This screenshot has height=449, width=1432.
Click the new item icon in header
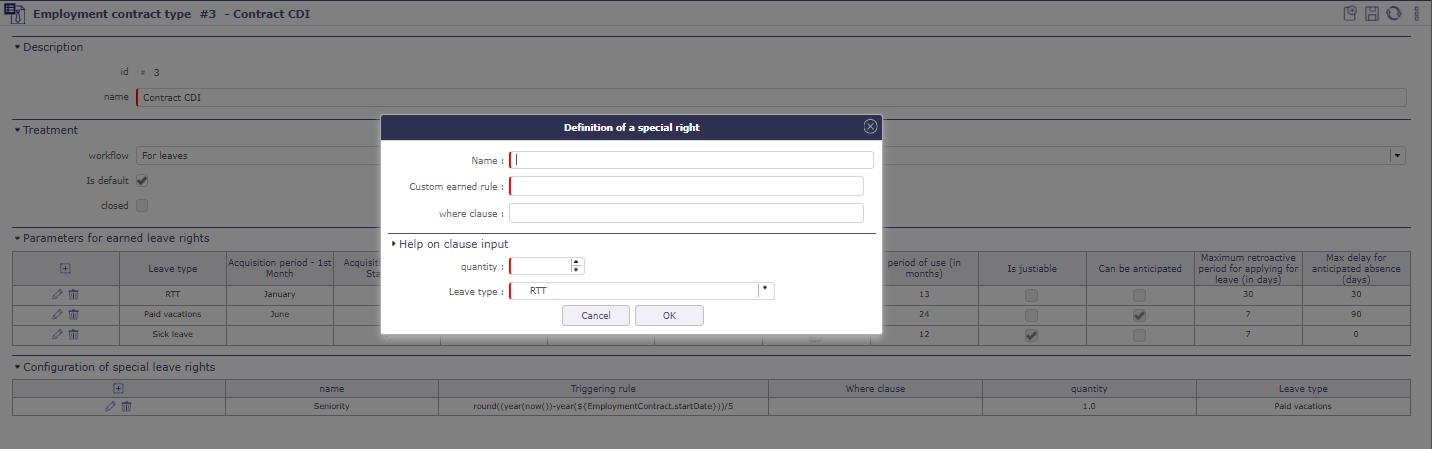point(1350,13)
